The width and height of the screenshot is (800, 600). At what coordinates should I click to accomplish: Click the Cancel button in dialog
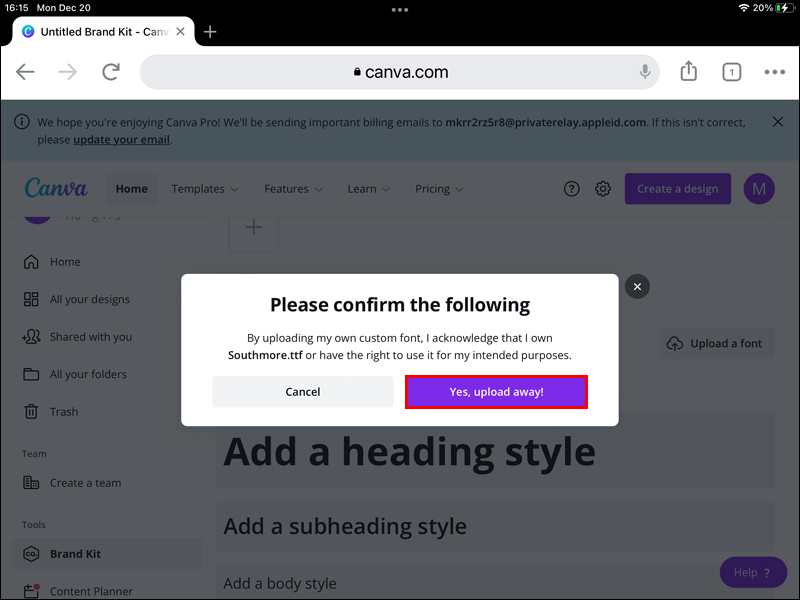pyautogui.click(x=302, y=392)
